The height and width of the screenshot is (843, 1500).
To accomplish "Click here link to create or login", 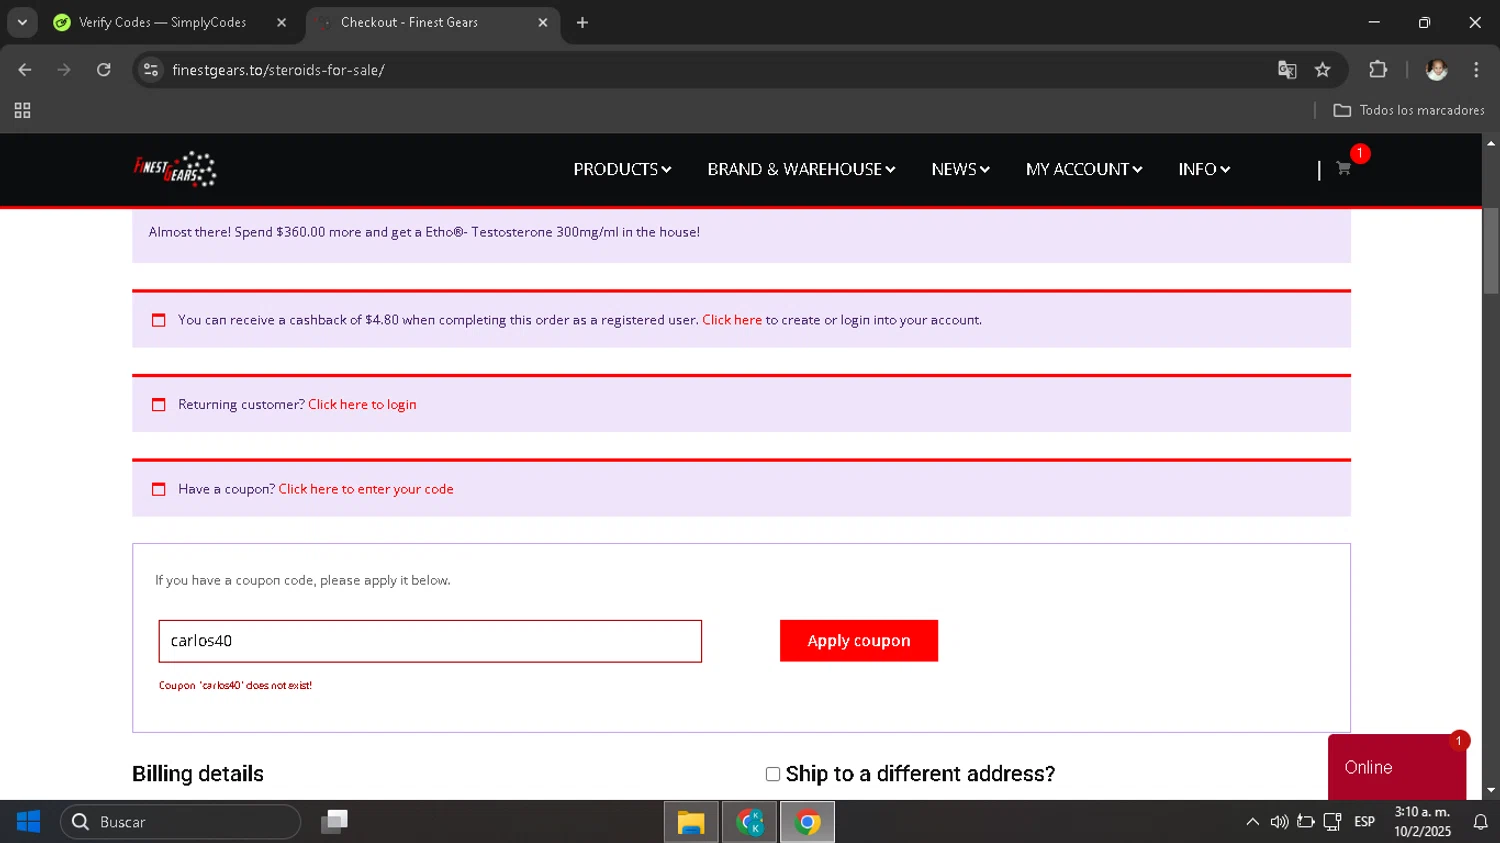I will [x=732, y=320].
